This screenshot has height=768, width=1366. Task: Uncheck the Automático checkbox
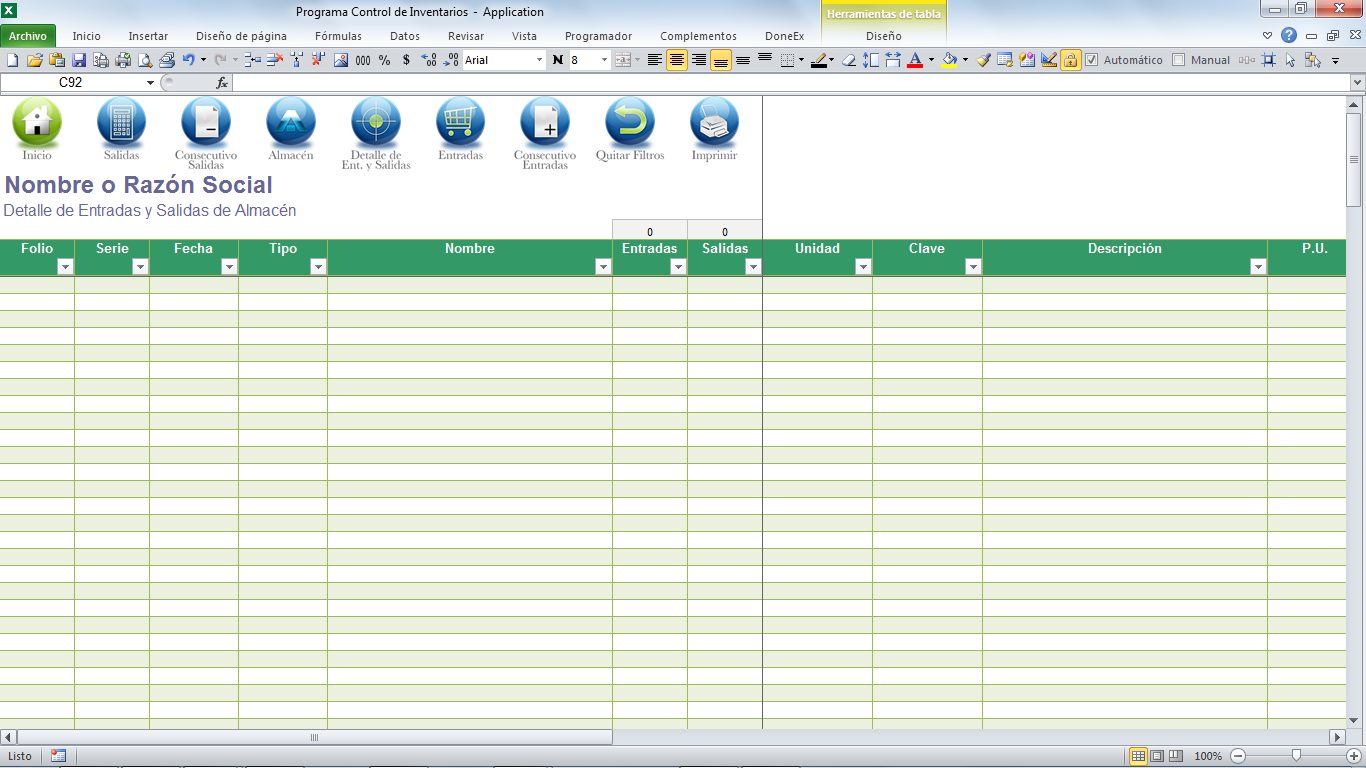[x=1092, y=60]
